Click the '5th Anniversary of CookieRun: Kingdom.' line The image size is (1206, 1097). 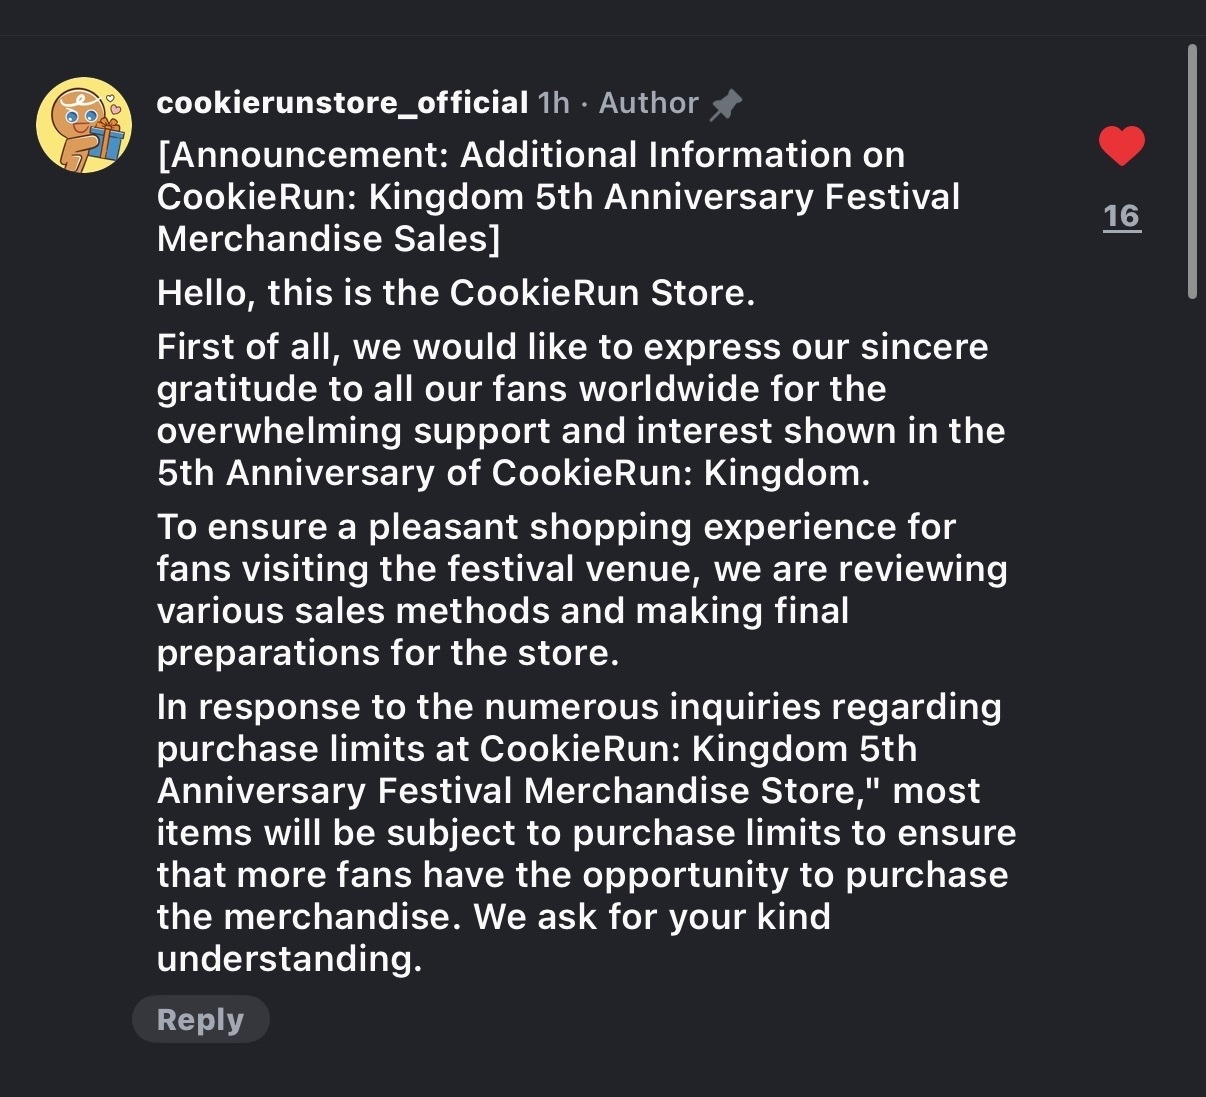513,473
